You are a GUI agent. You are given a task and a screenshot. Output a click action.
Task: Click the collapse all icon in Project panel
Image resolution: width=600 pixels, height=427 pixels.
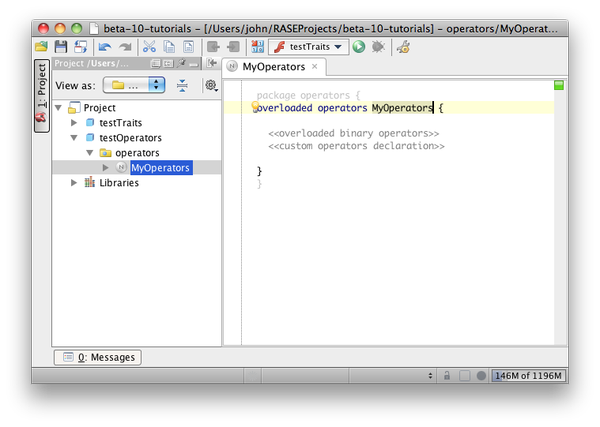[x=182, y=86]
